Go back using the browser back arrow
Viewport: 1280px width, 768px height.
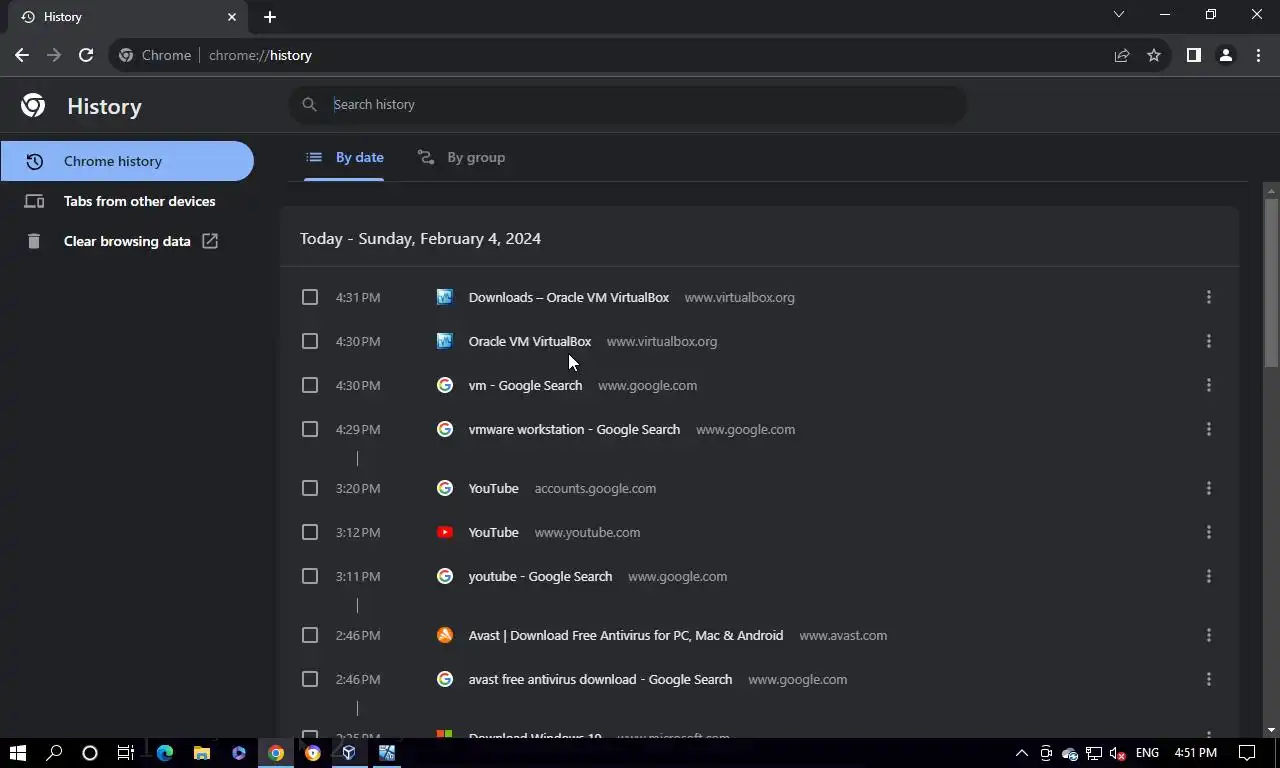tap(22, 56)
